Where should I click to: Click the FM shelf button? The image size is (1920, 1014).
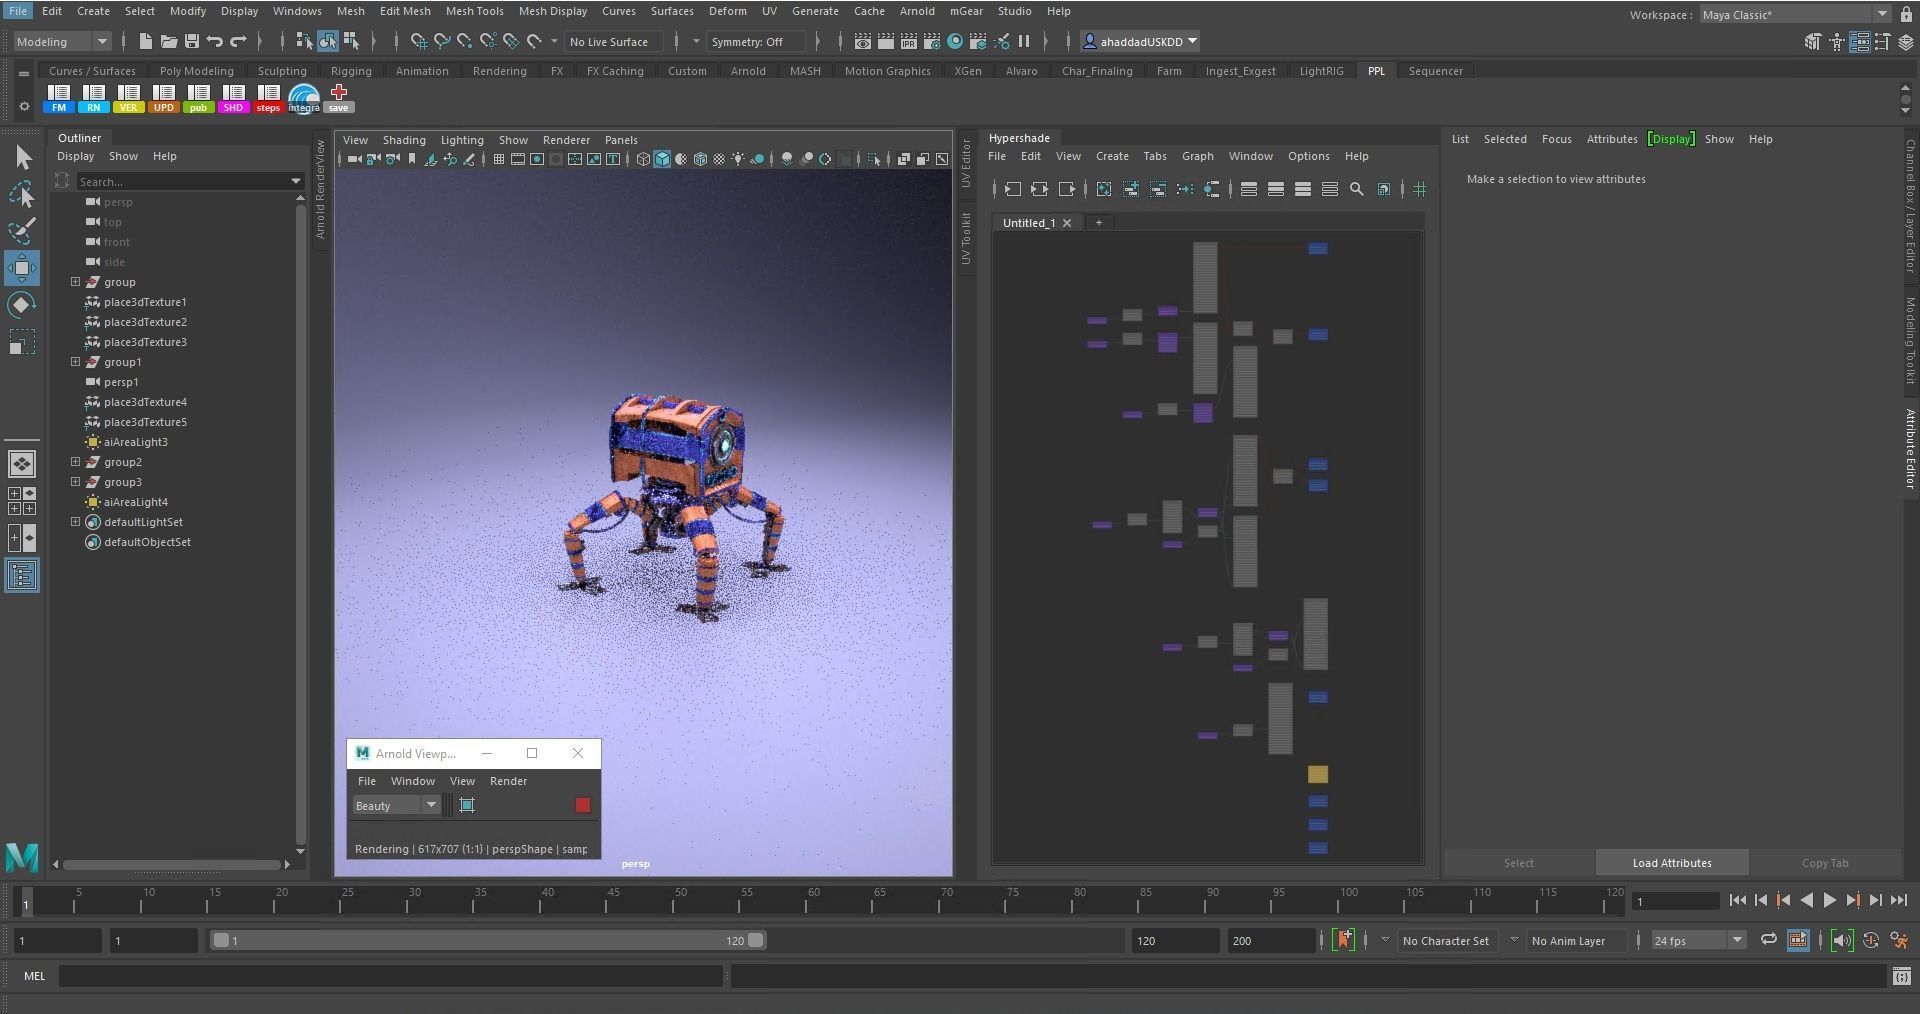click(x=59, y=98)
